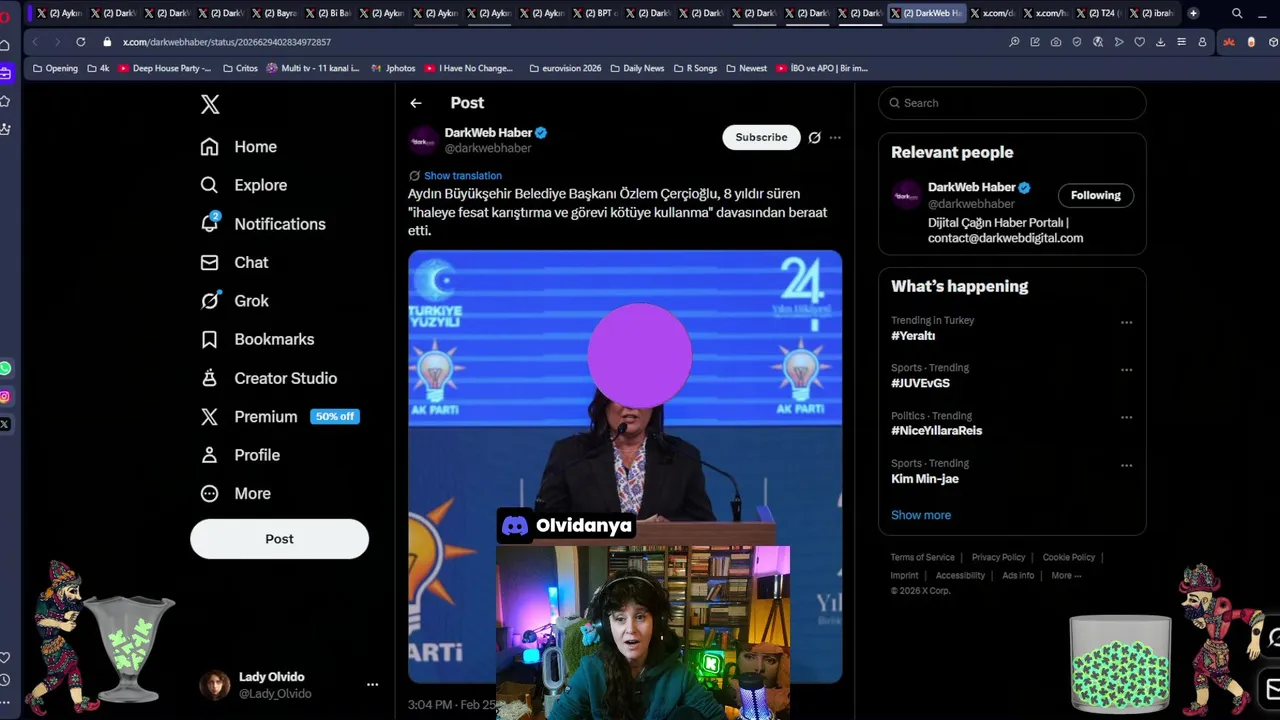Open the More menu in the sidebar

[235, 494]
